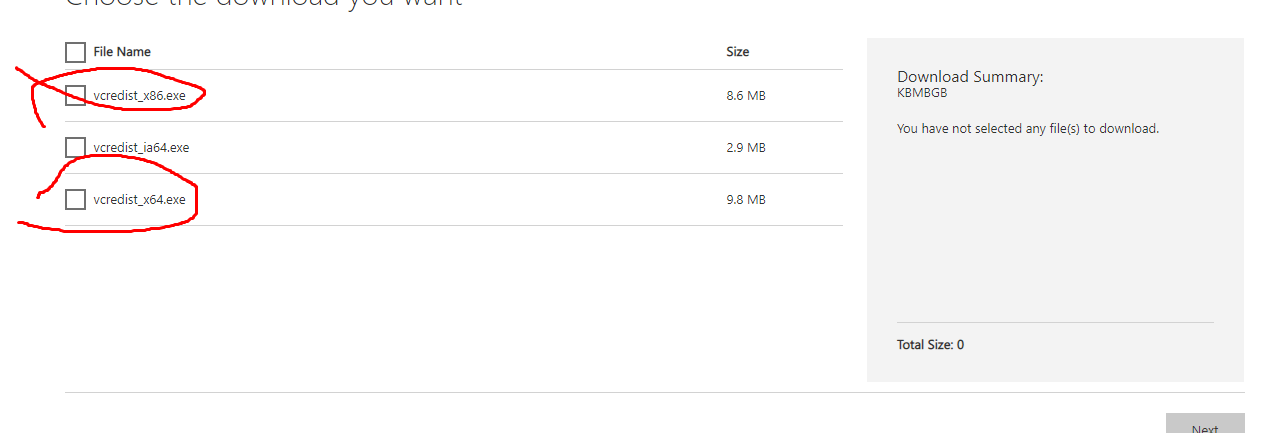Check the vcredist_x86.exe checkbox
This screenshot has width=1279, height=433.
point(75,95)
